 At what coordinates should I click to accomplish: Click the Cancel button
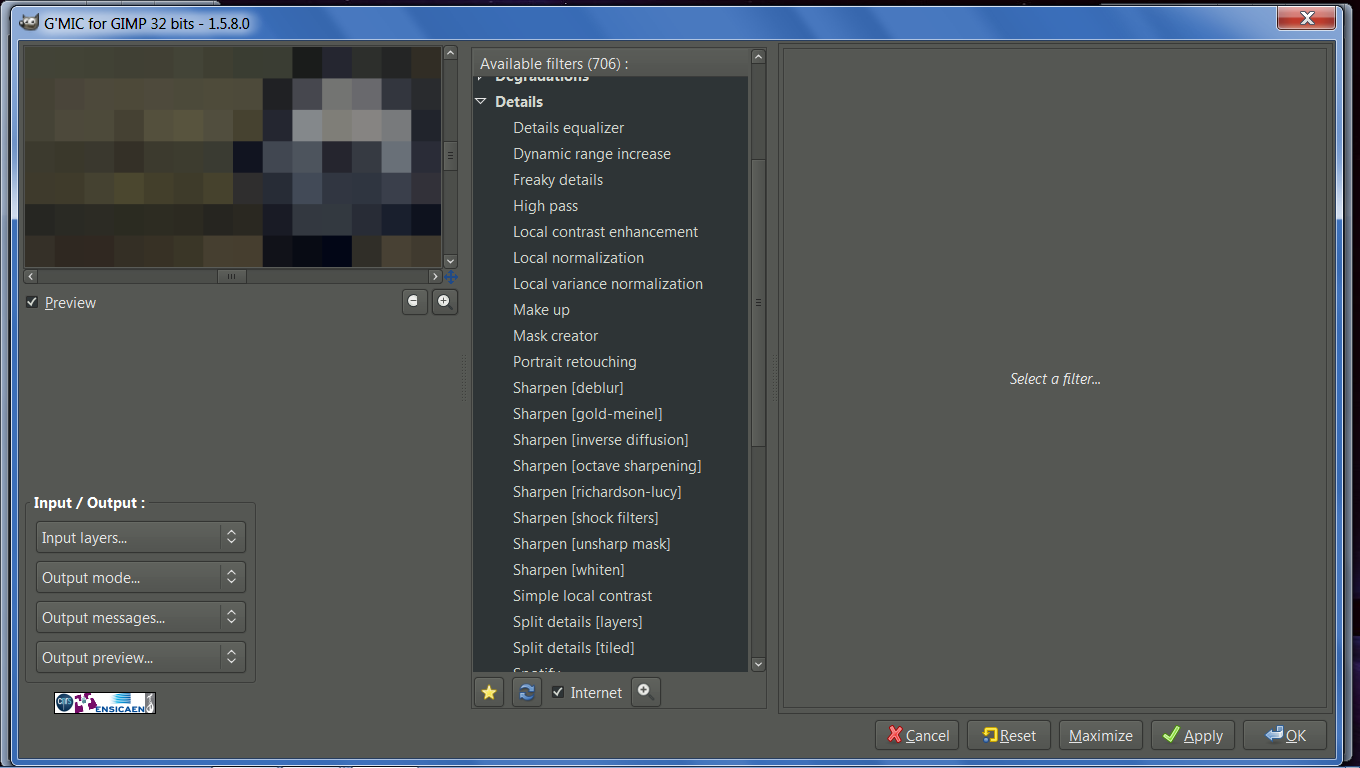[917, 735]
